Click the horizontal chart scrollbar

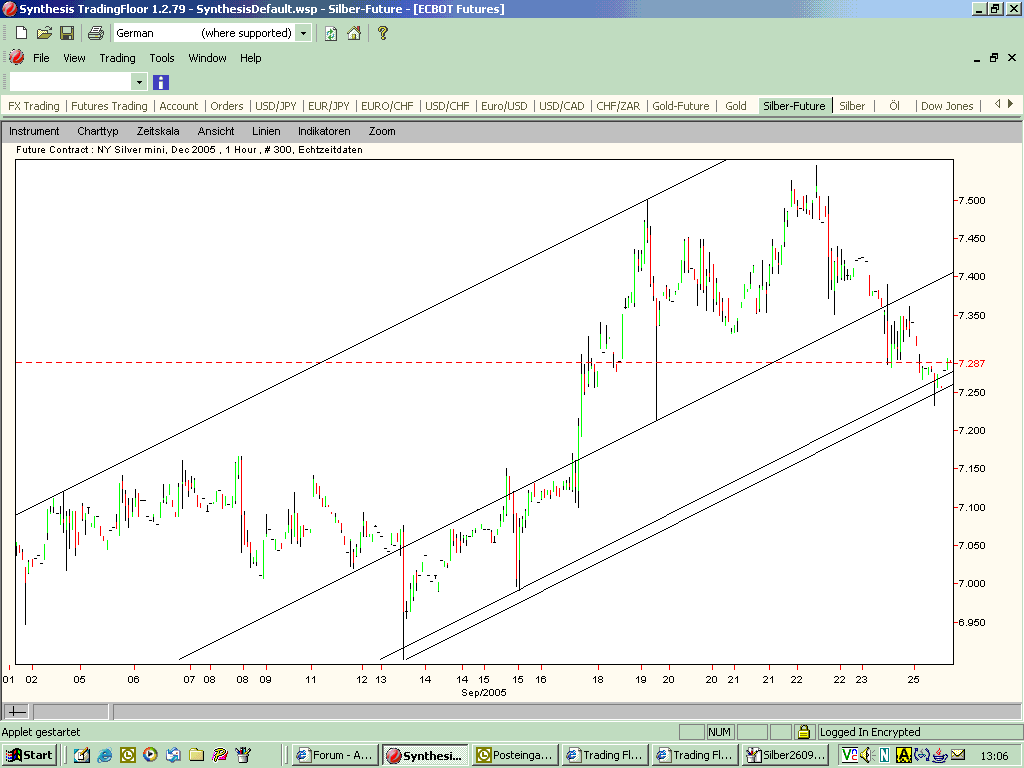[567, 711]
